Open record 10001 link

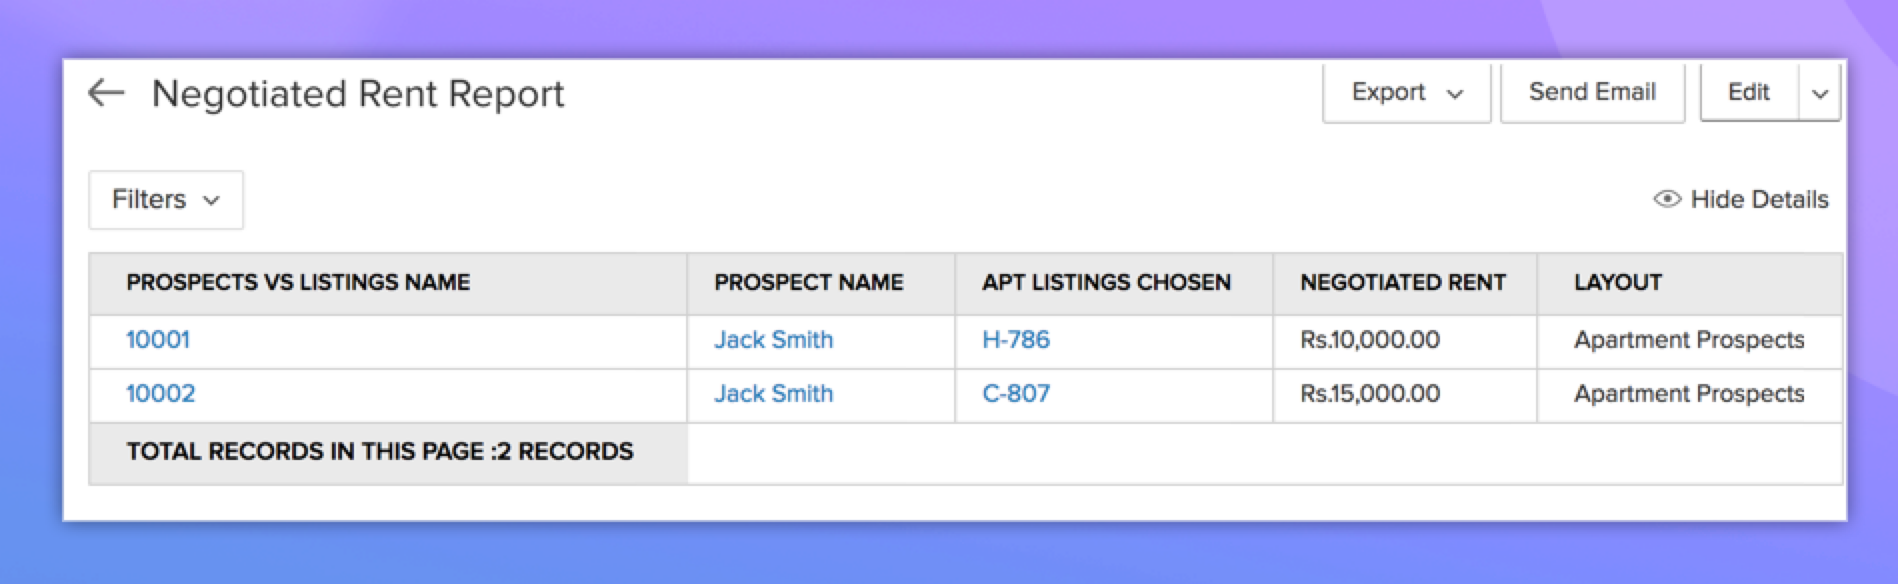click(x=158, y=340)
